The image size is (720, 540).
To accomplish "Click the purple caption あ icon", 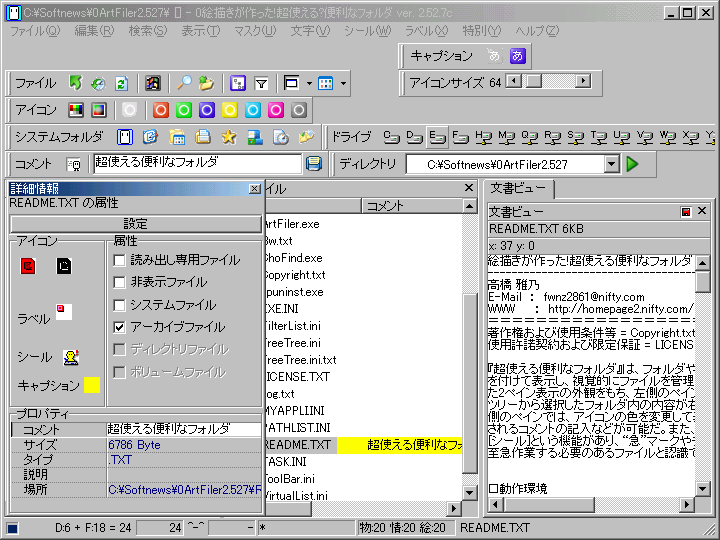I will (x=518, y=56).
